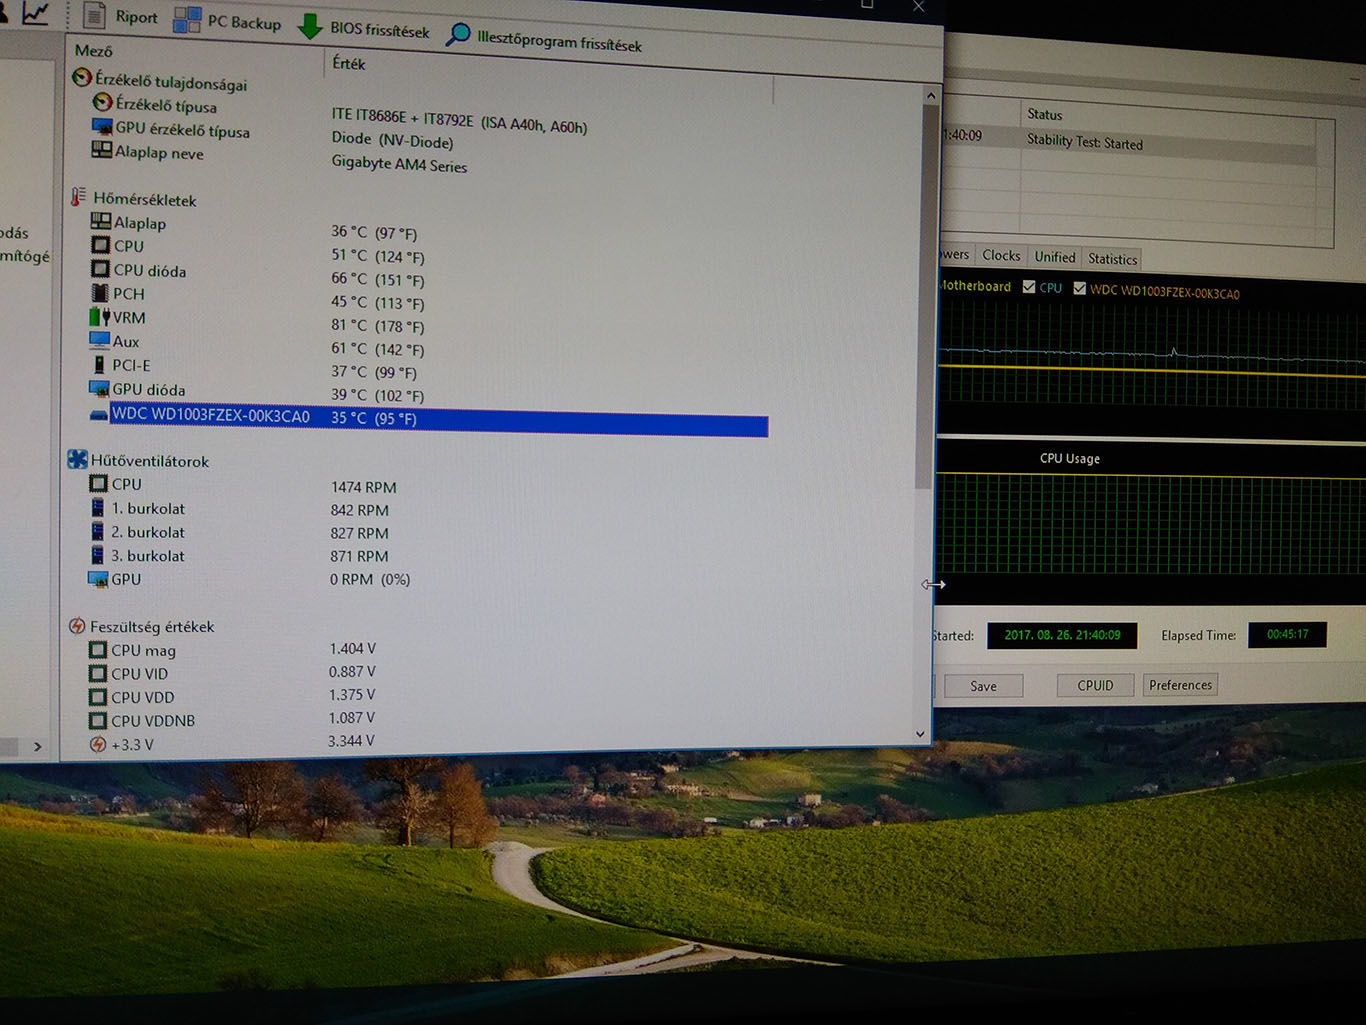Image resolution: width=1366 pixels, height=1025 pixels.
Task: Click the Riport toolbar button
Action: [120, 16]
